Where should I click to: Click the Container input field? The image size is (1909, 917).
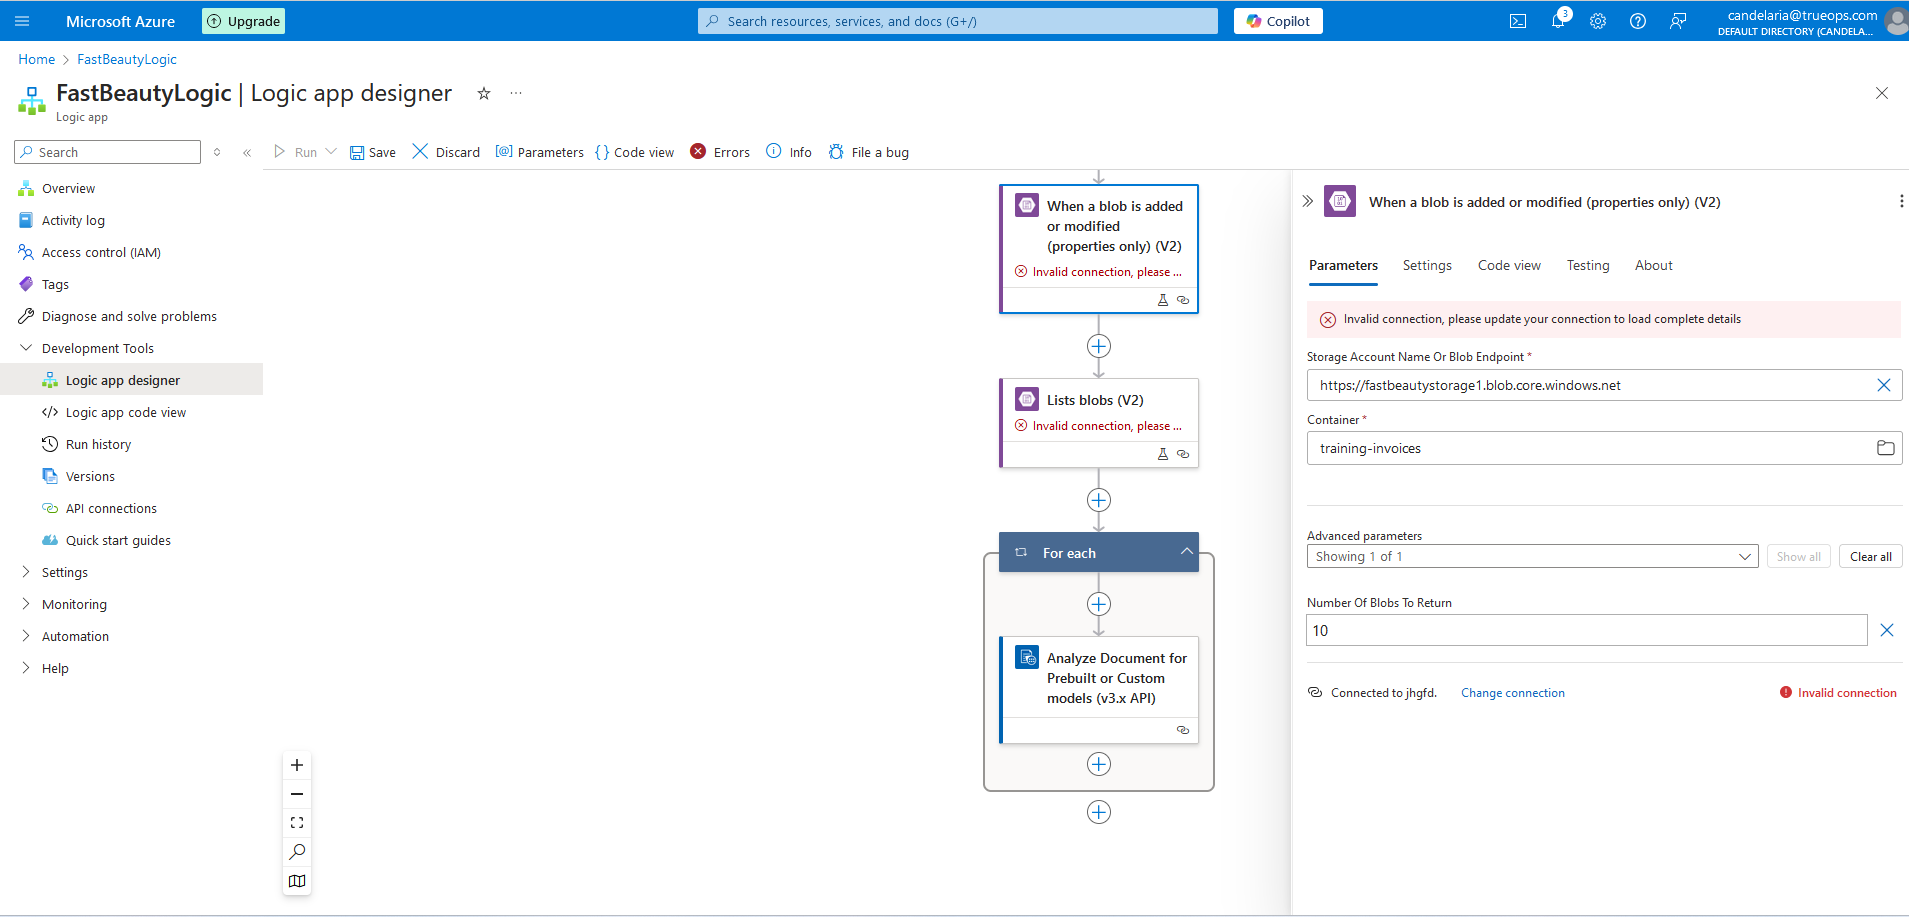pyautogui.click(x=1604, y=448)
